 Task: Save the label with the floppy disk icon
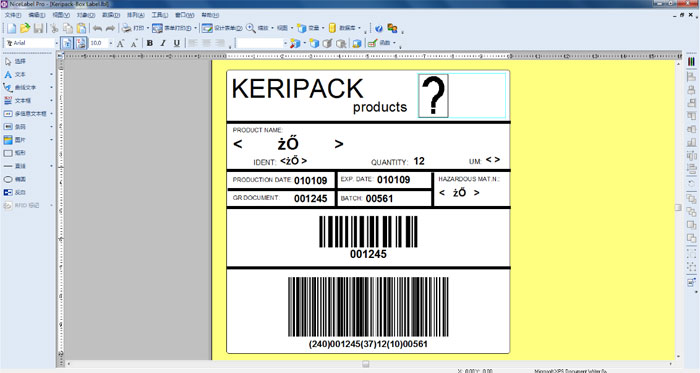click(38, 28)
